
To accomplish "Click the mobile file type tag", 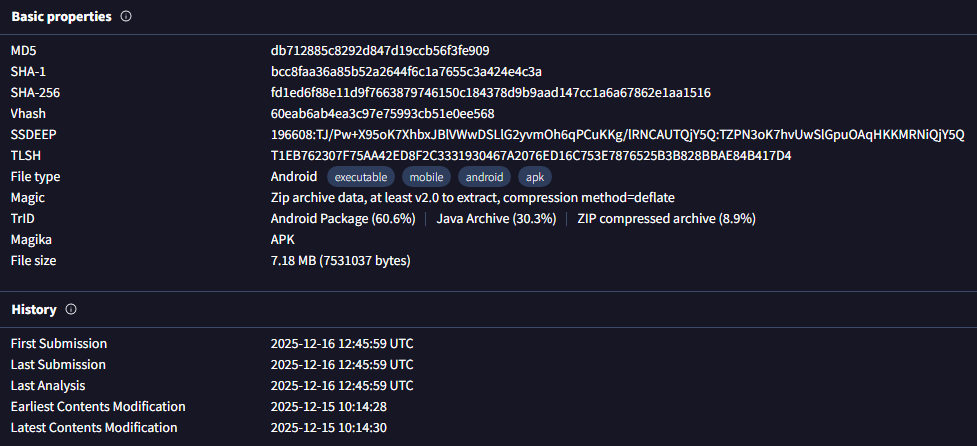I will 426,177.
